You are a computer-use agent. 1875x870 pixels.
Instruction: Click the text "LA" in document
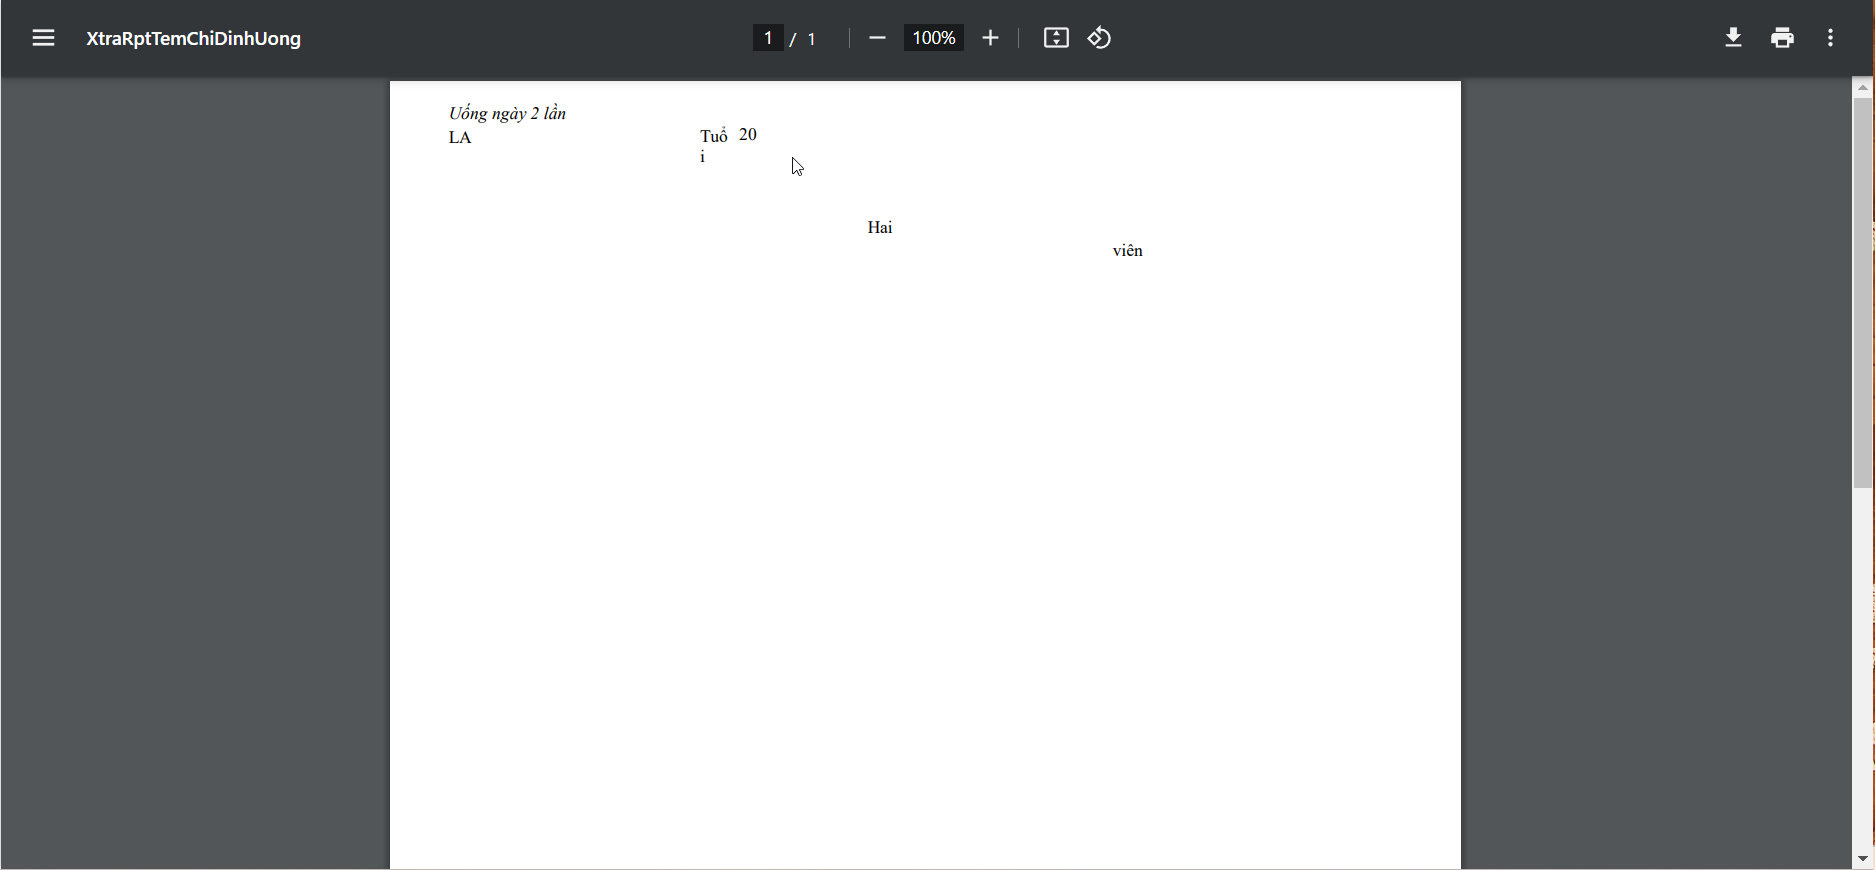pyautogui.click(x=460, y=138)
